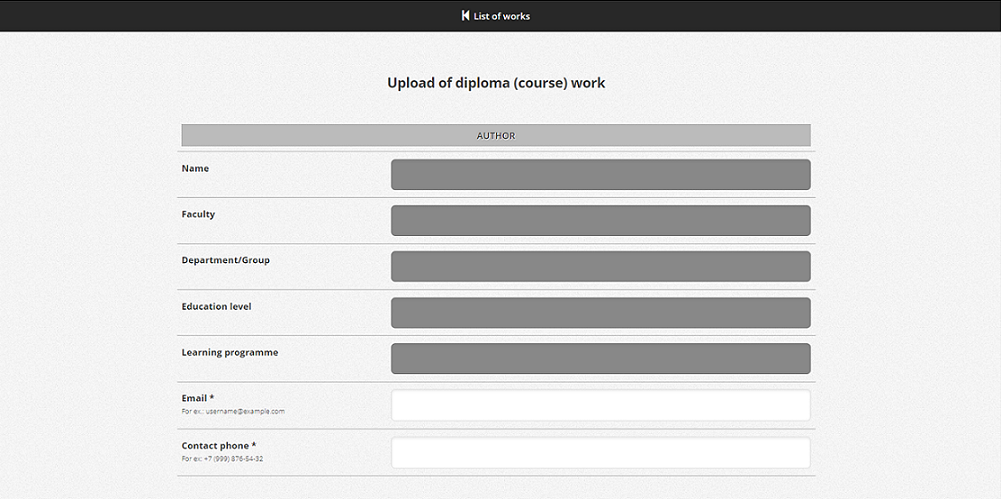This screenshot has height=499, width=1001.
Task: Select the greyed-out Faculty field
Action: [600, 221]
